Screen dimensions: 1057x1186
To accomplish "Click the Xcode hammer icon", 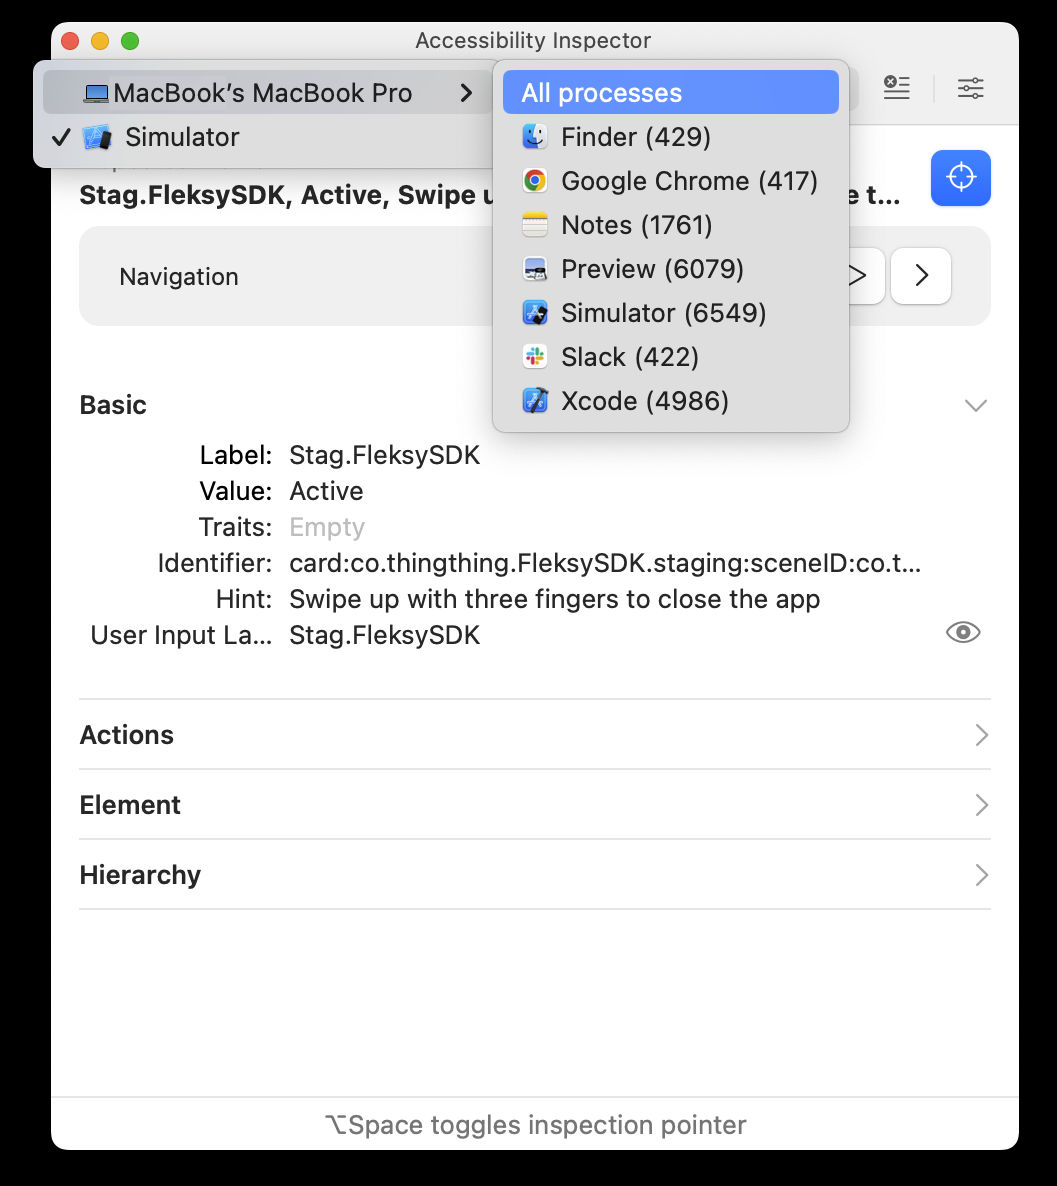I will coord(535,401).
